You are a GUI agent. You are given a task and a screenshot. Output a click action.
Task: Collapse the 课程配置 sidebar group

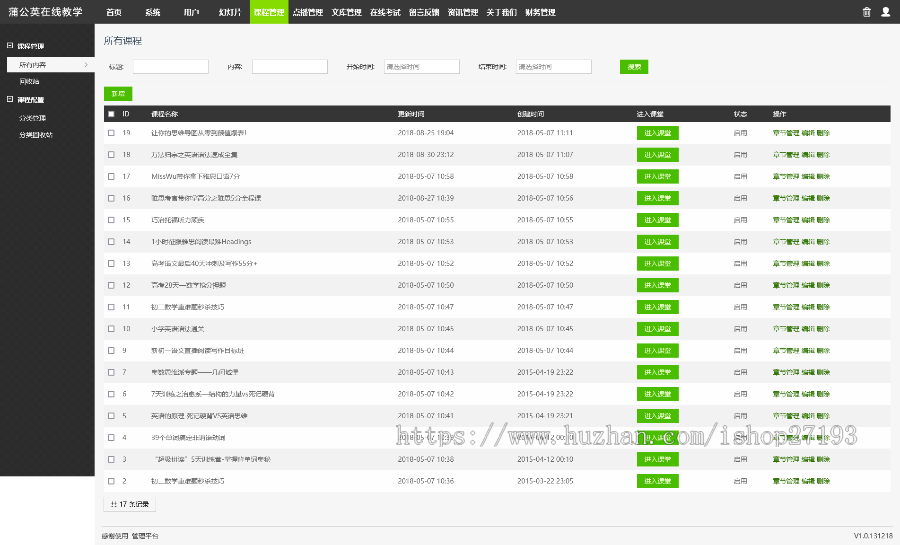point(10,99)
